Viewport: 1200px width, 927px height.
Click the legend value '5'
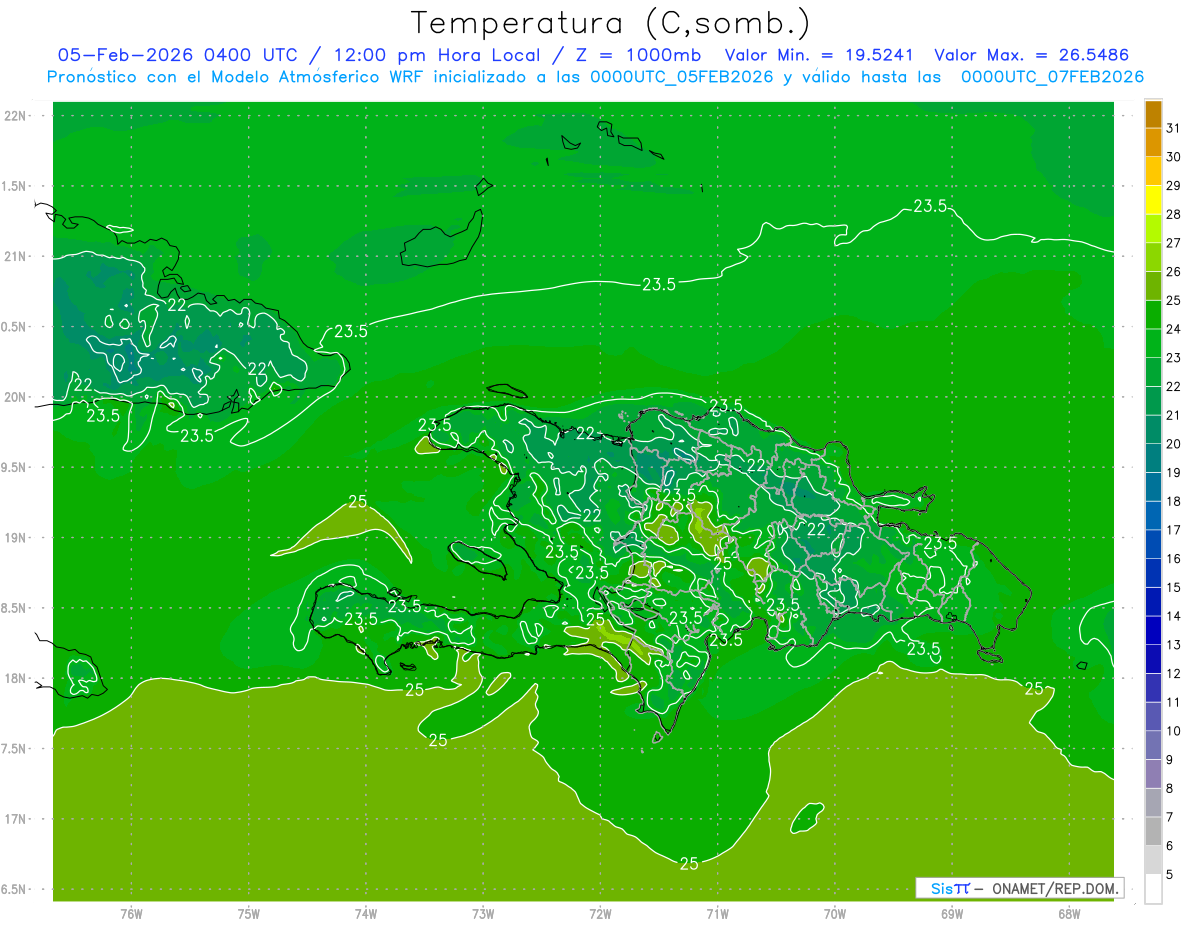point(1169,874)
